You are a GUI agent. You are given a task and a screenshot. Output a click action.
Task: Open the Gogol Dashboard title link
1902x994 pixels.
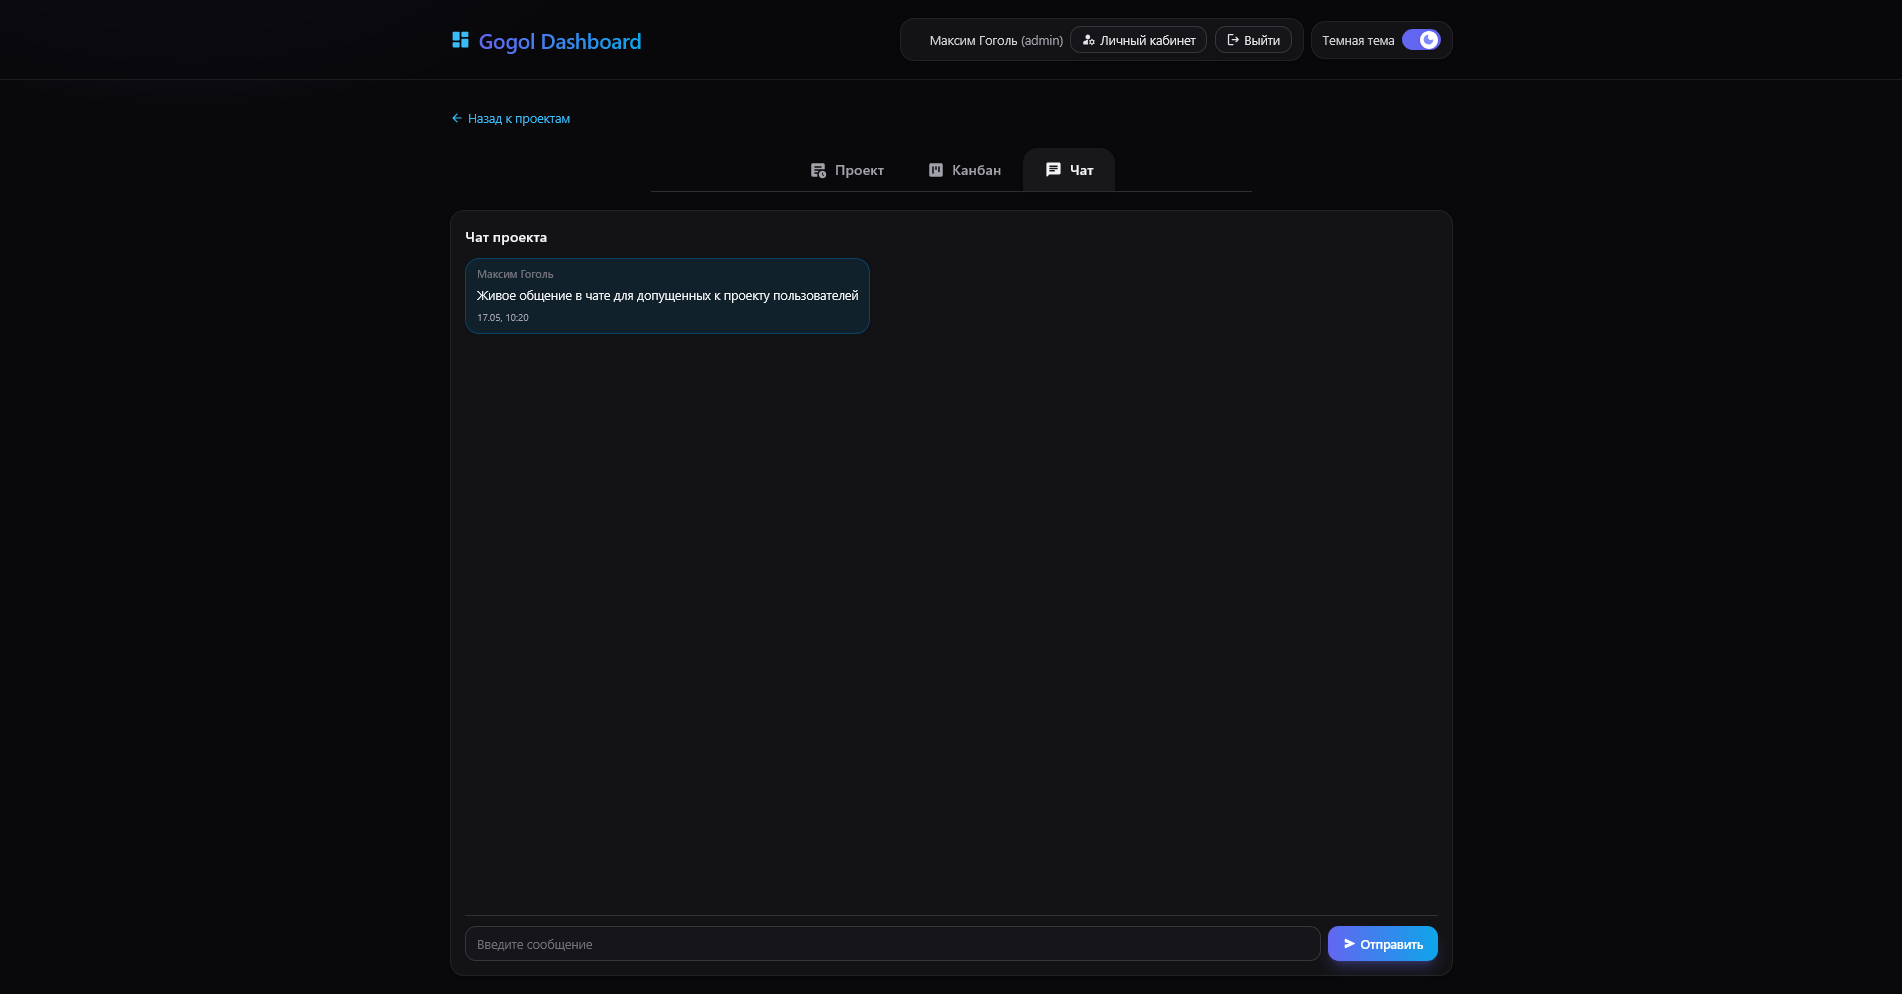tap(559, 41)
